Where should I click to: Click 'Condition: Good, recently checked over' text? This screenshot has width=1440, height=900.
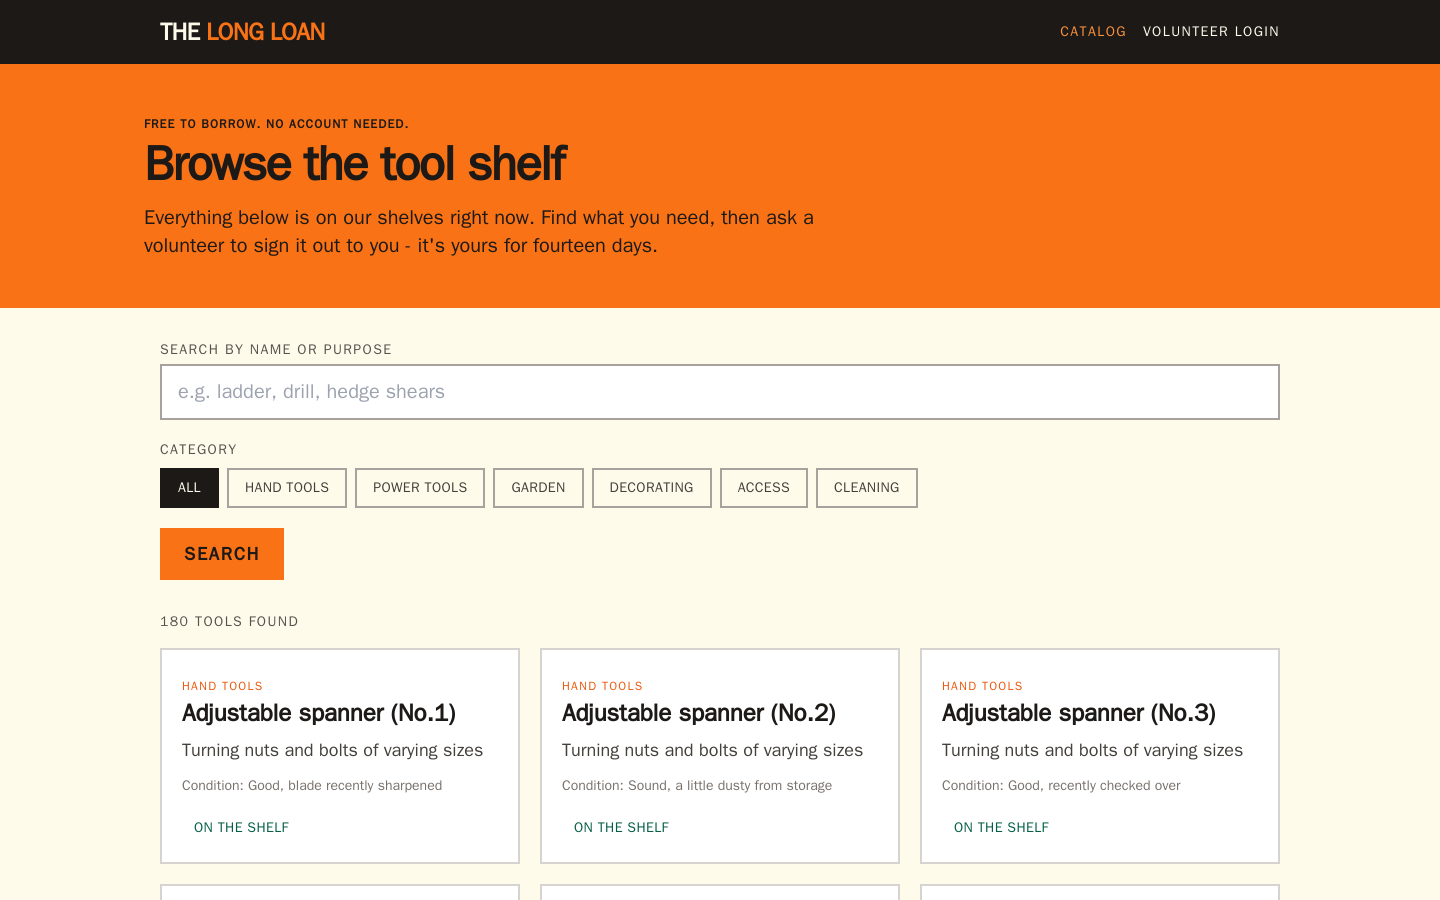coord(1061,786)
